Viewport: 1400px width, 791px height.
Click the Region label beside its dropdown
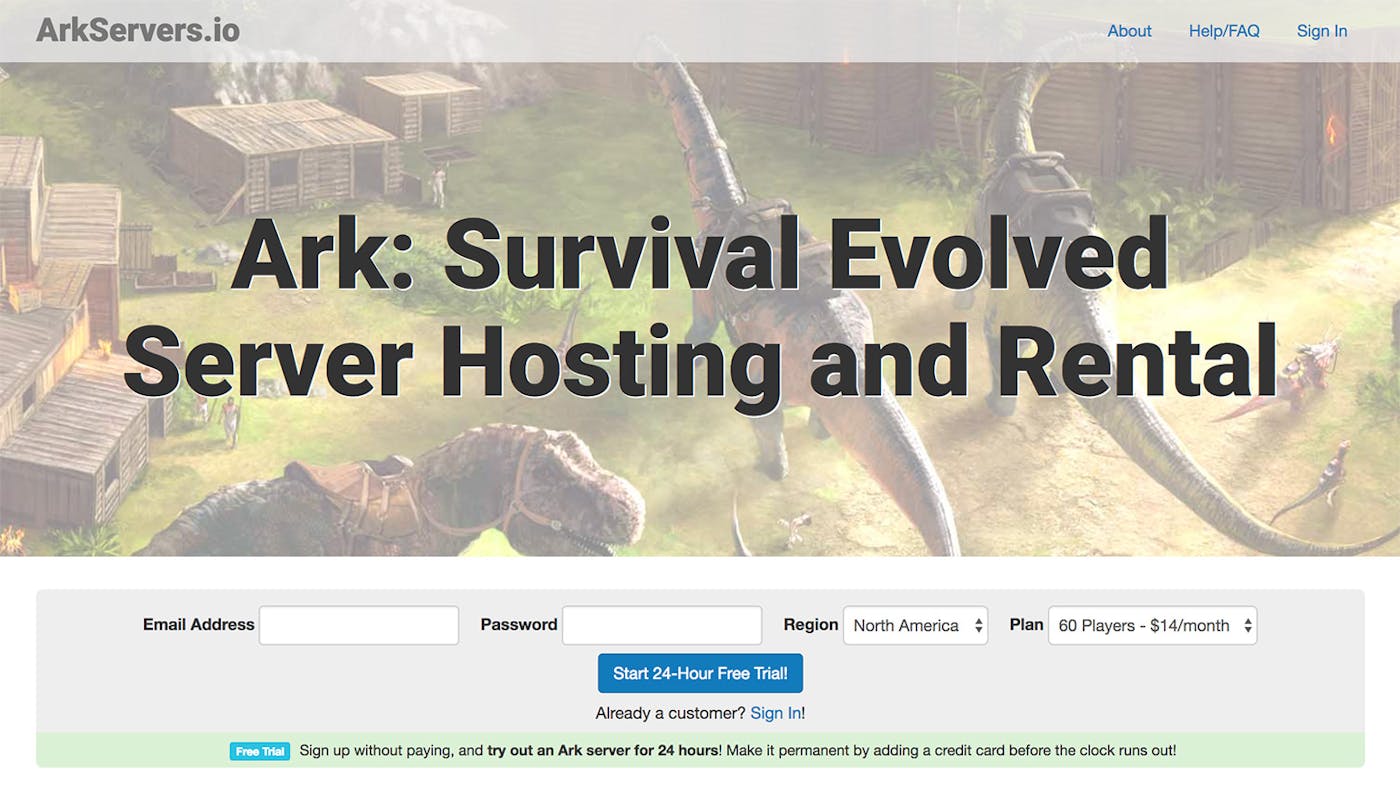810,624
